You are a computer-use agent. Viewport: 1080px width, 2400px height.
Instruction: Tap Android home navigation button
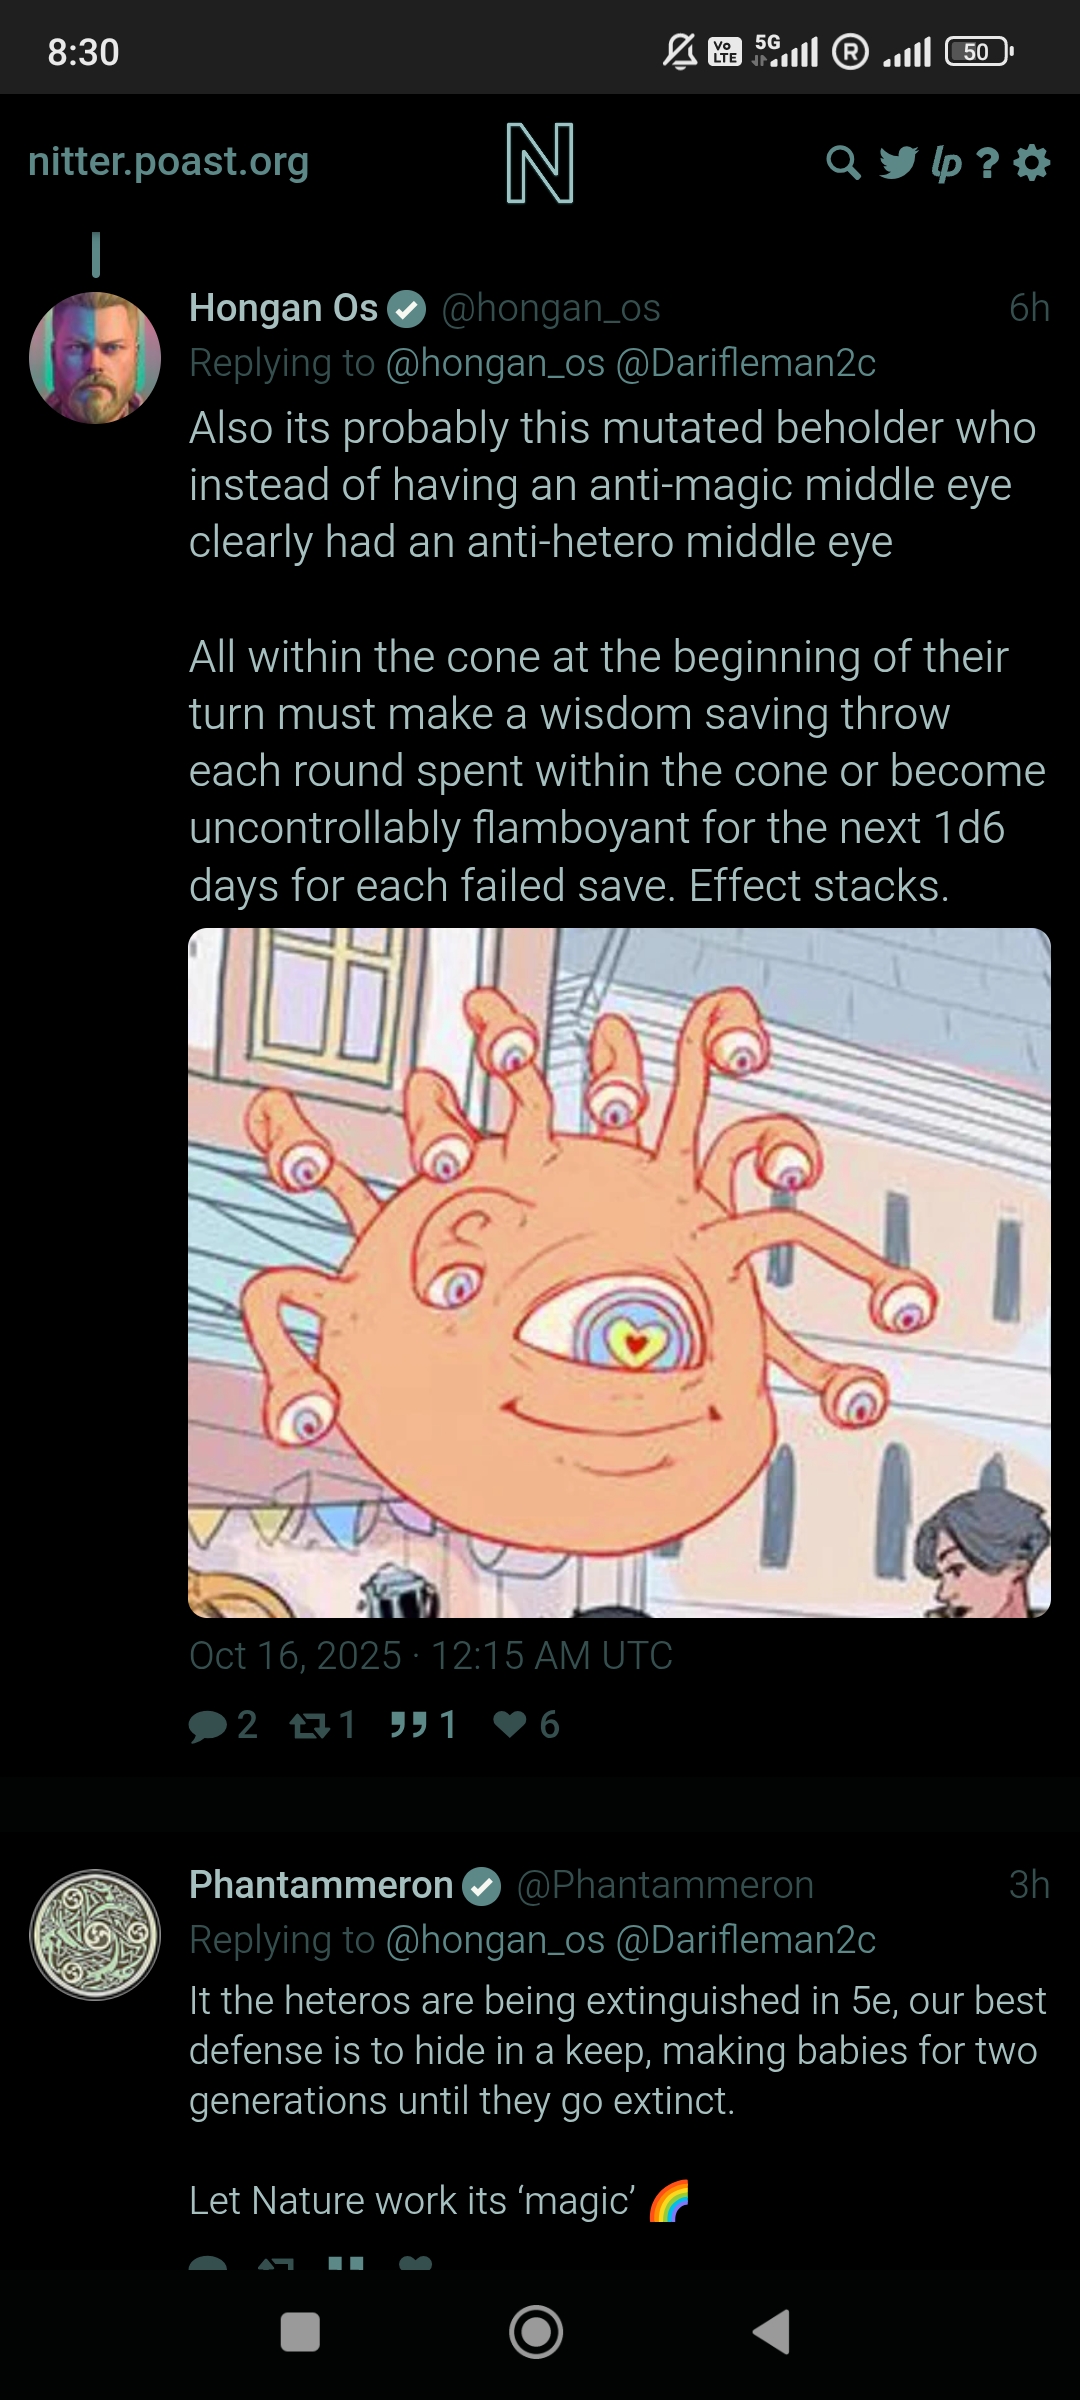pos(536,2332)
